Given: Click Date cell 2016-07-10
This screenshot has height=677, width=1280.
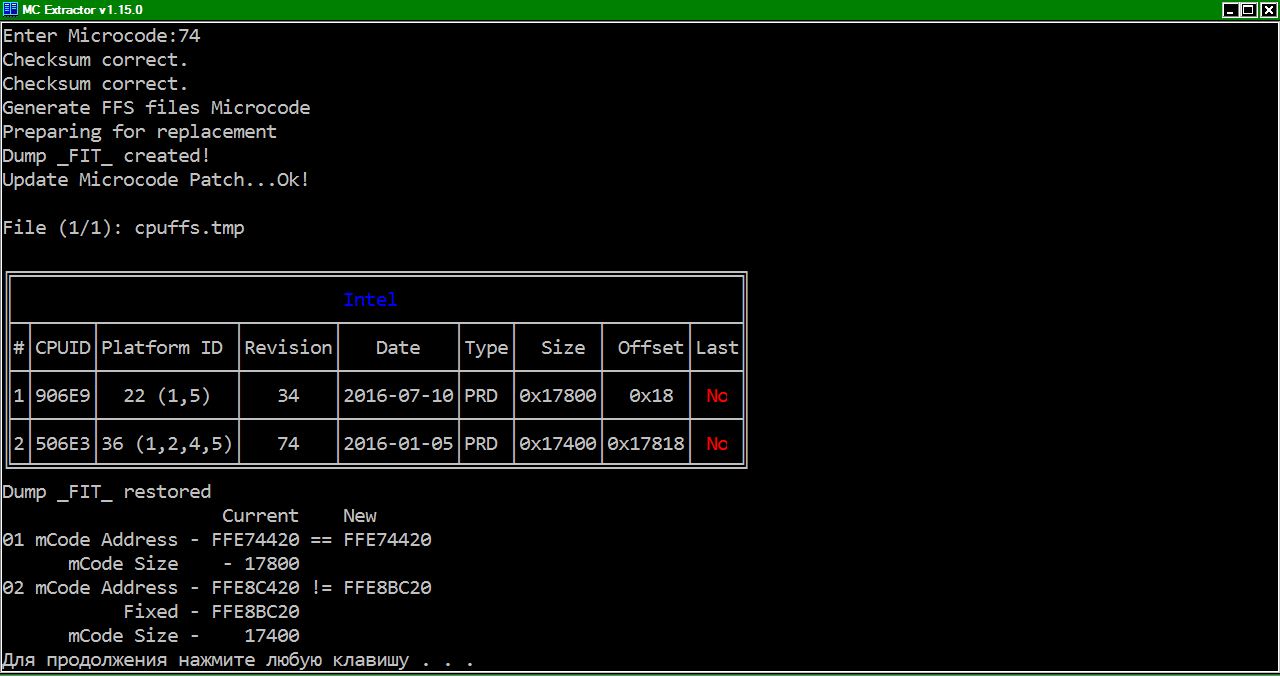Looking at the screenshot, I should pos(398,396).
